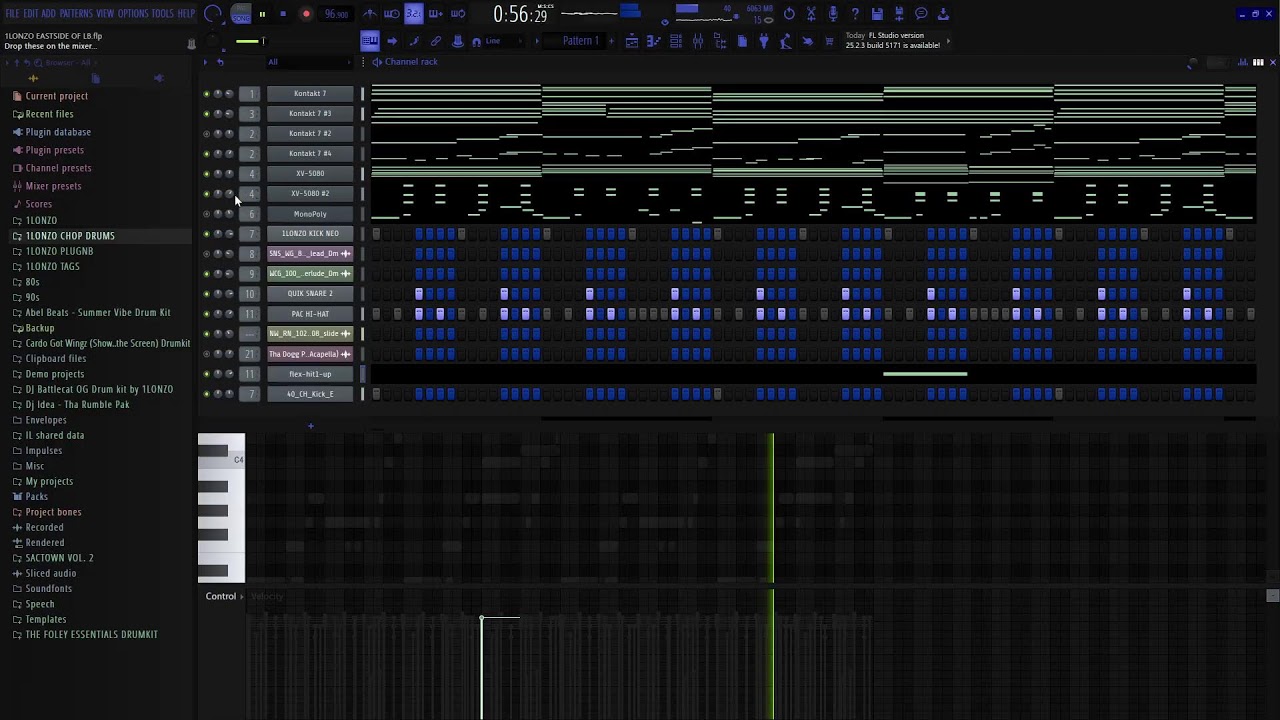Screen dimensions: 1280x720
Task: Toggle mute LED for XV-5080 channel
Action: pos(207,174)
